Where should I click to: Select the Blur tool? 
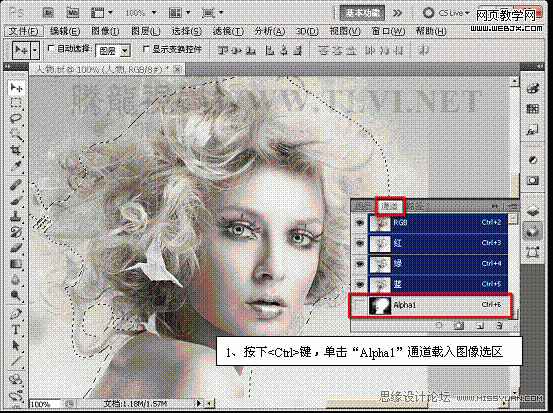[16, 279]
